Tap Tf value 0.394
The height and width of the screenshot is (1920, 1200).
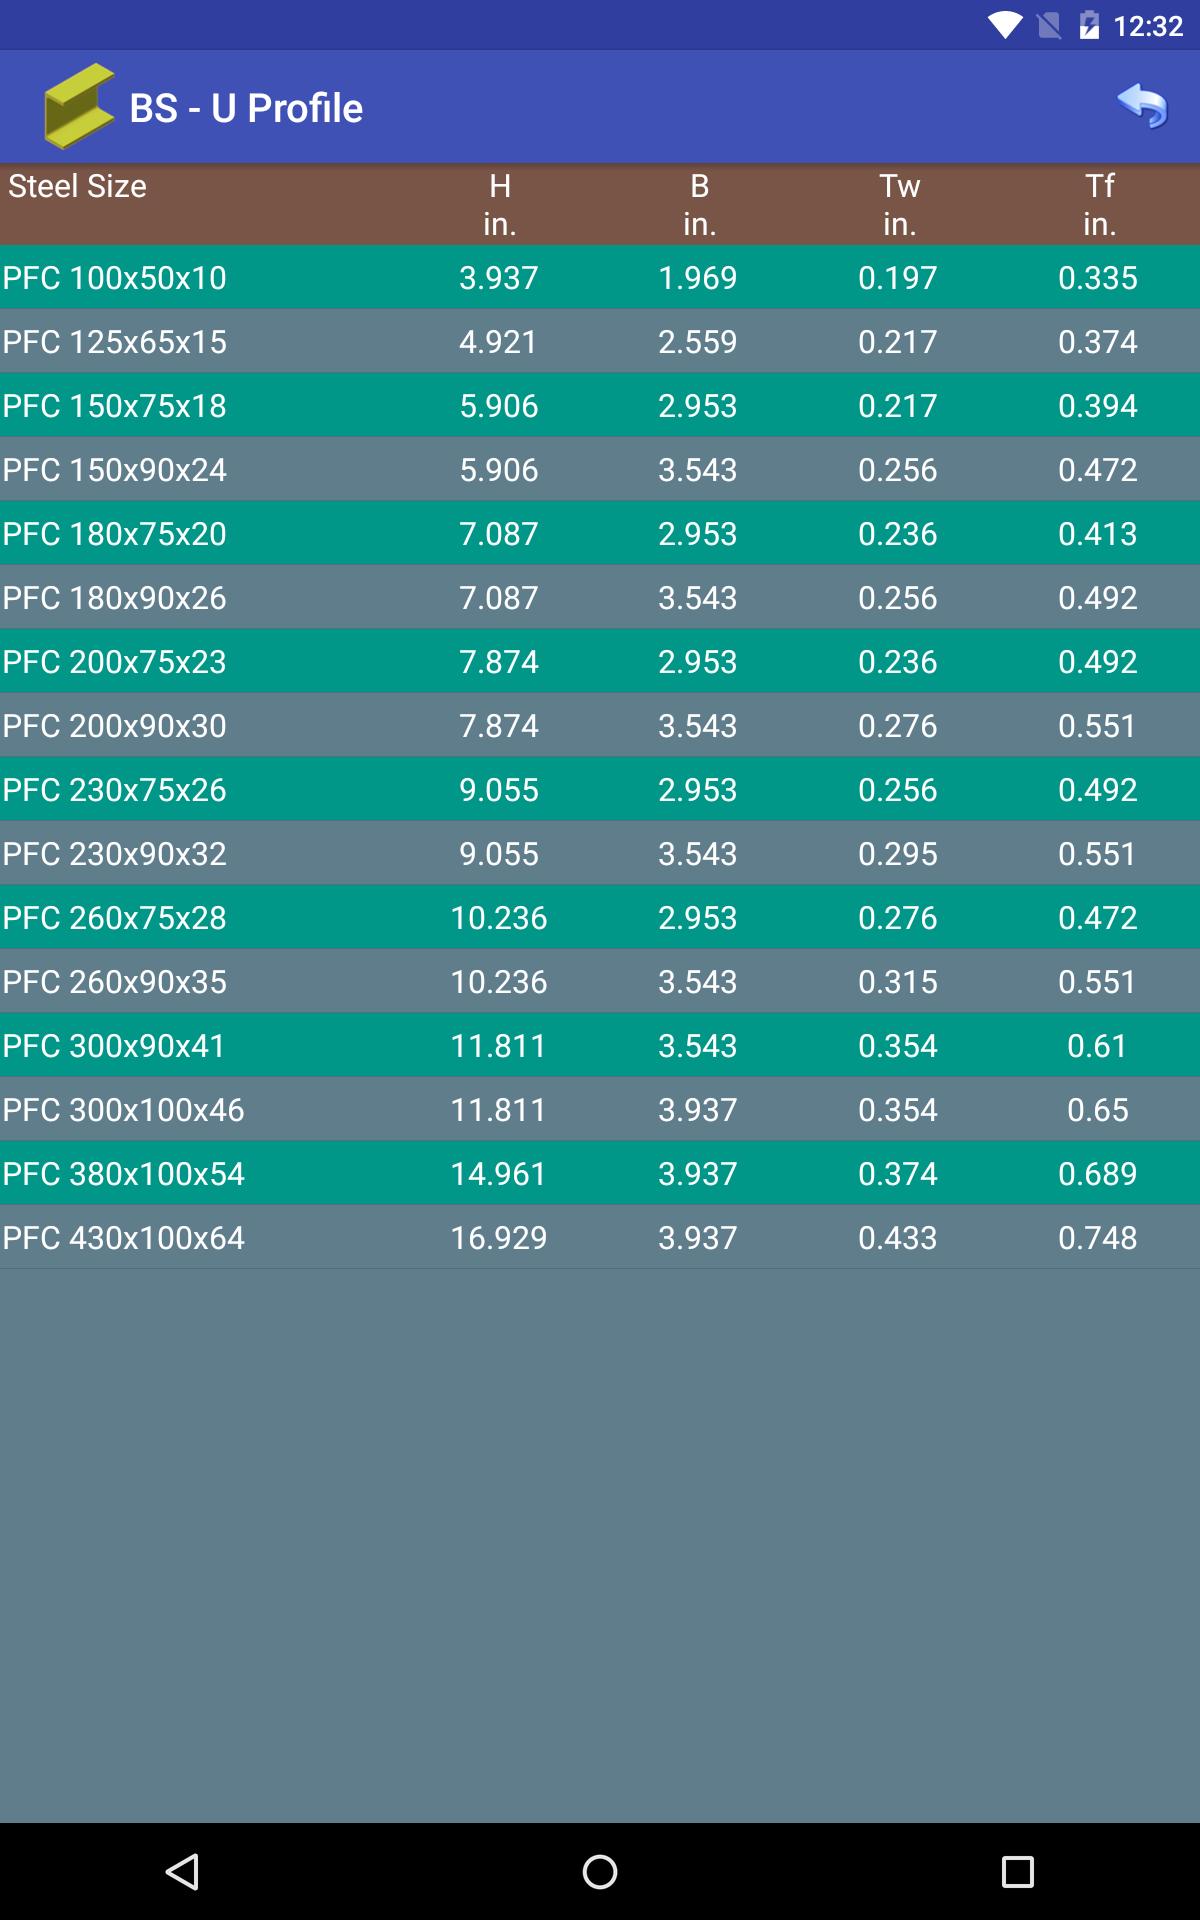tap(1098, 405)
